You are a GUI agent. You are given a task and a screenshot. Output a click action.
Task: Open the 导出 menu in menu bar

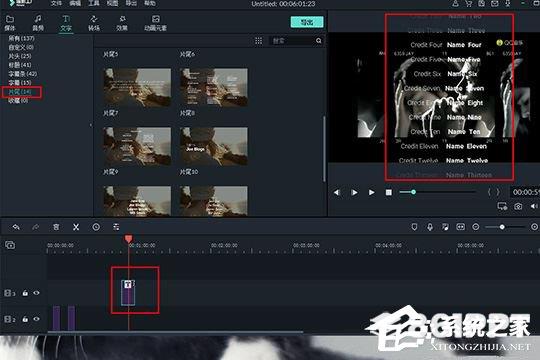(x=131, y=3)
